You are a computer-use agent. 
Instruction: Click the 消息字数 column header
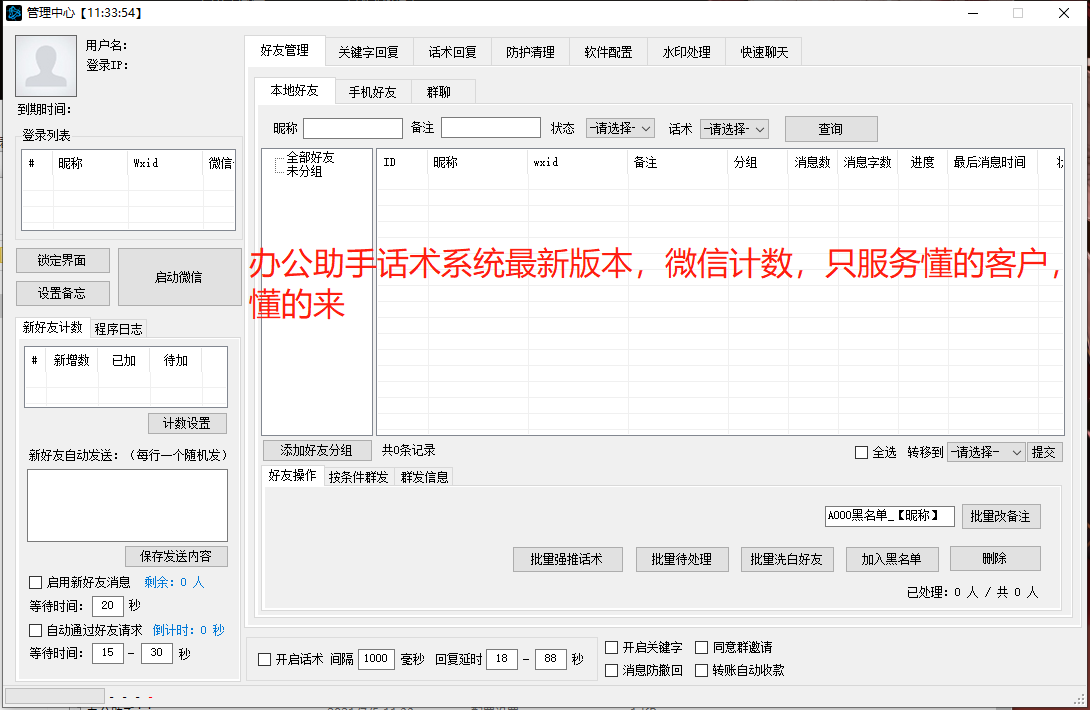[x=868, y=162]
